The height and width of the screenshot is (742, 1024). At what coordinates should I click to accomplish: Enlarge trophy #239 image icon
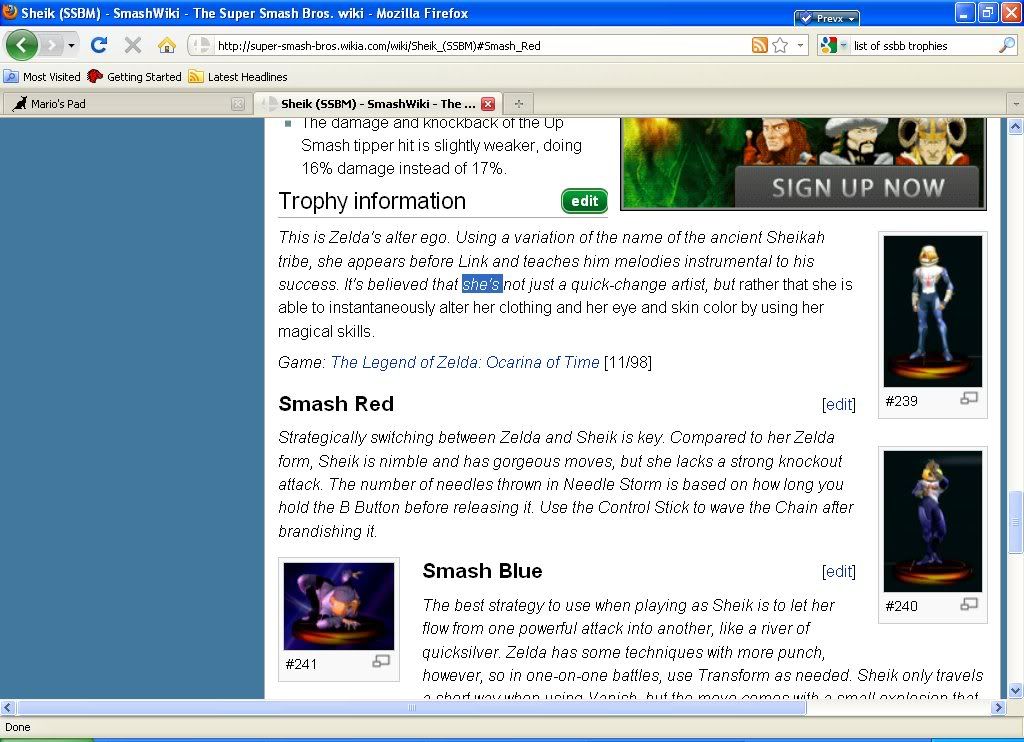969,398
